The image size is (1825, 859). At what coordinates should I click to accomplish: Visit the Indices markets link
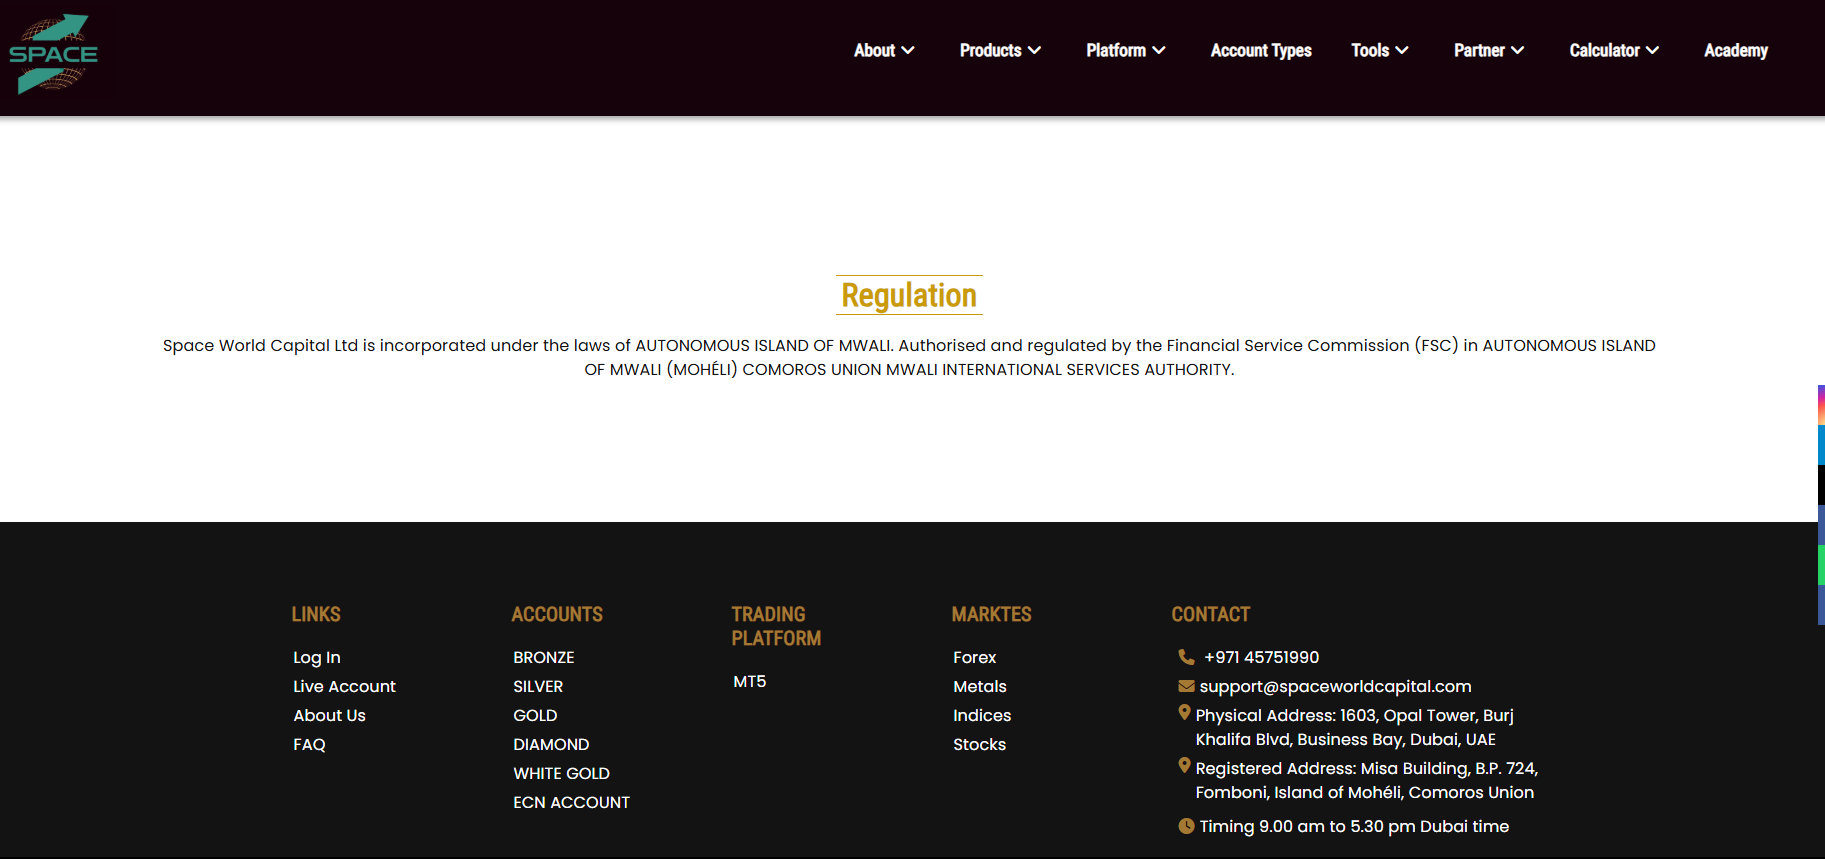(982, 715)
